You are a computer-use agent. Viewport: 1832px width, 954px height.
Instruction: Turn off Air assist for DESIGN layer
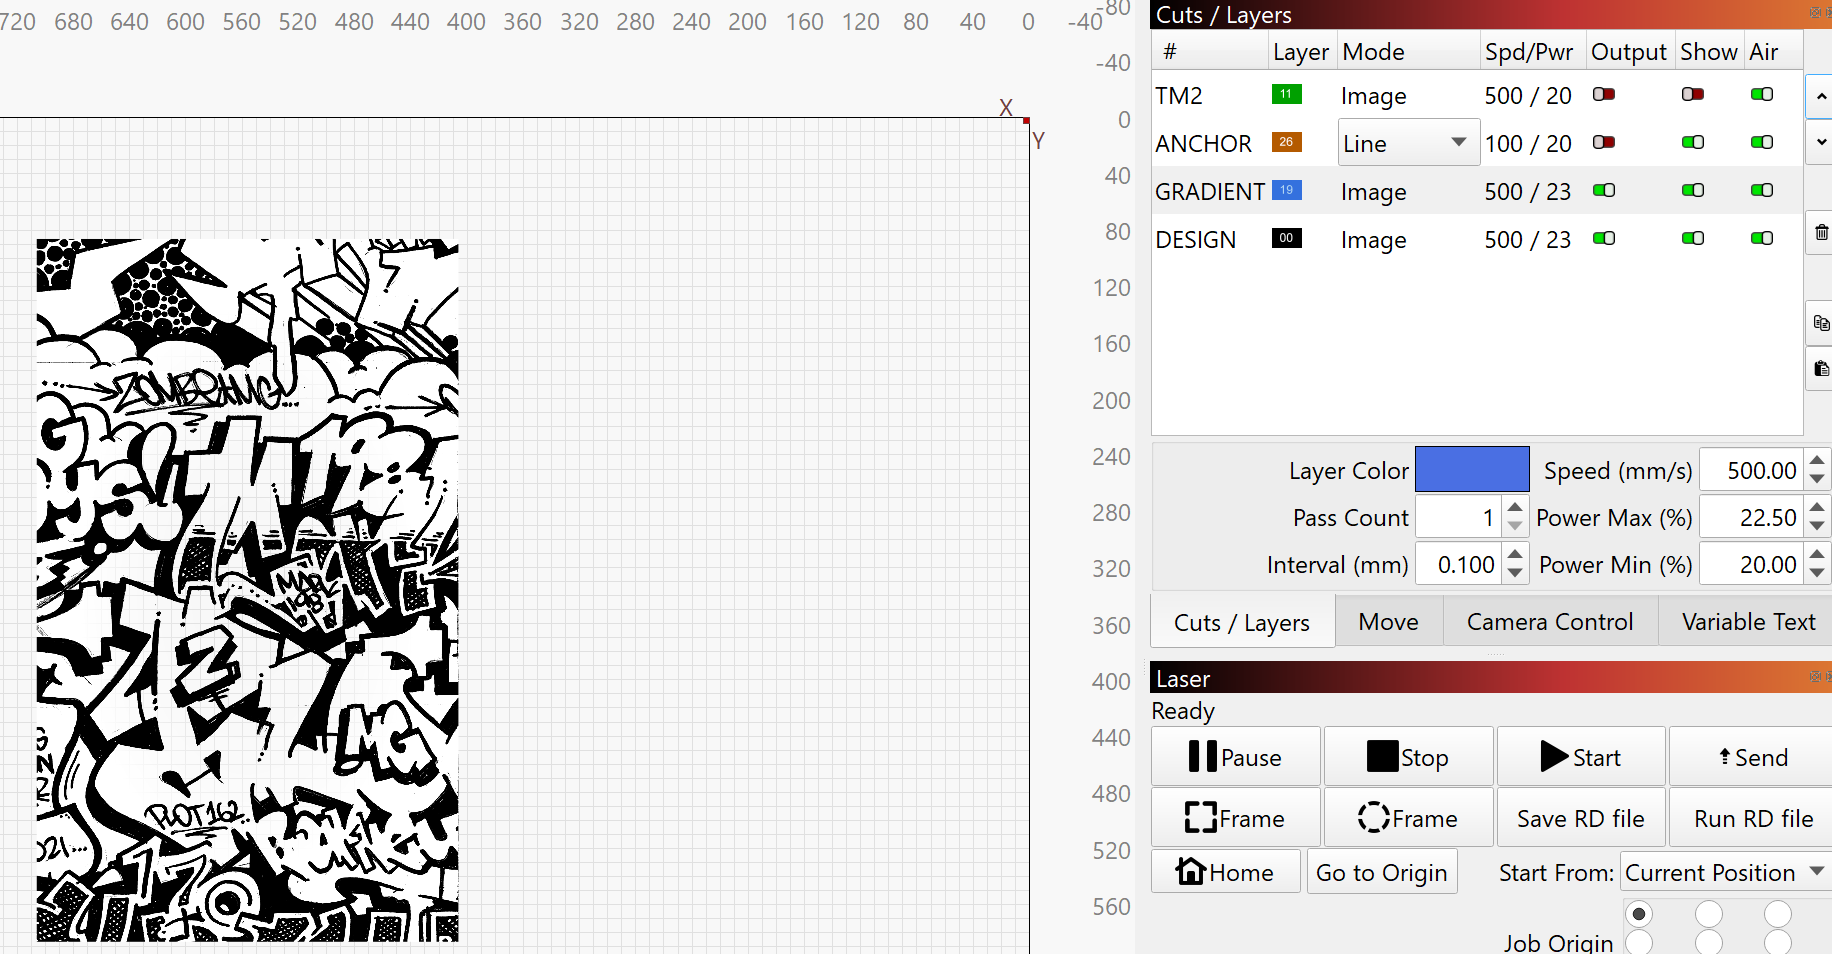coord(1762,238)
